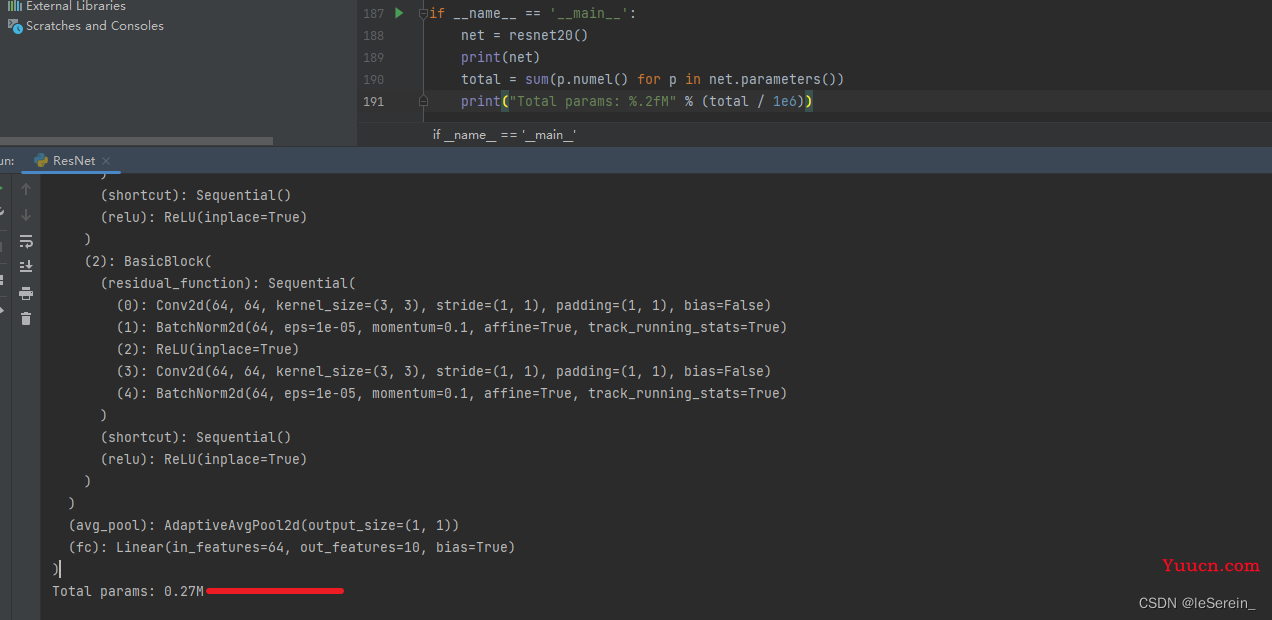Click line number 189 in the gutter
Screen dimensions: 1272x620
point(373,57)
